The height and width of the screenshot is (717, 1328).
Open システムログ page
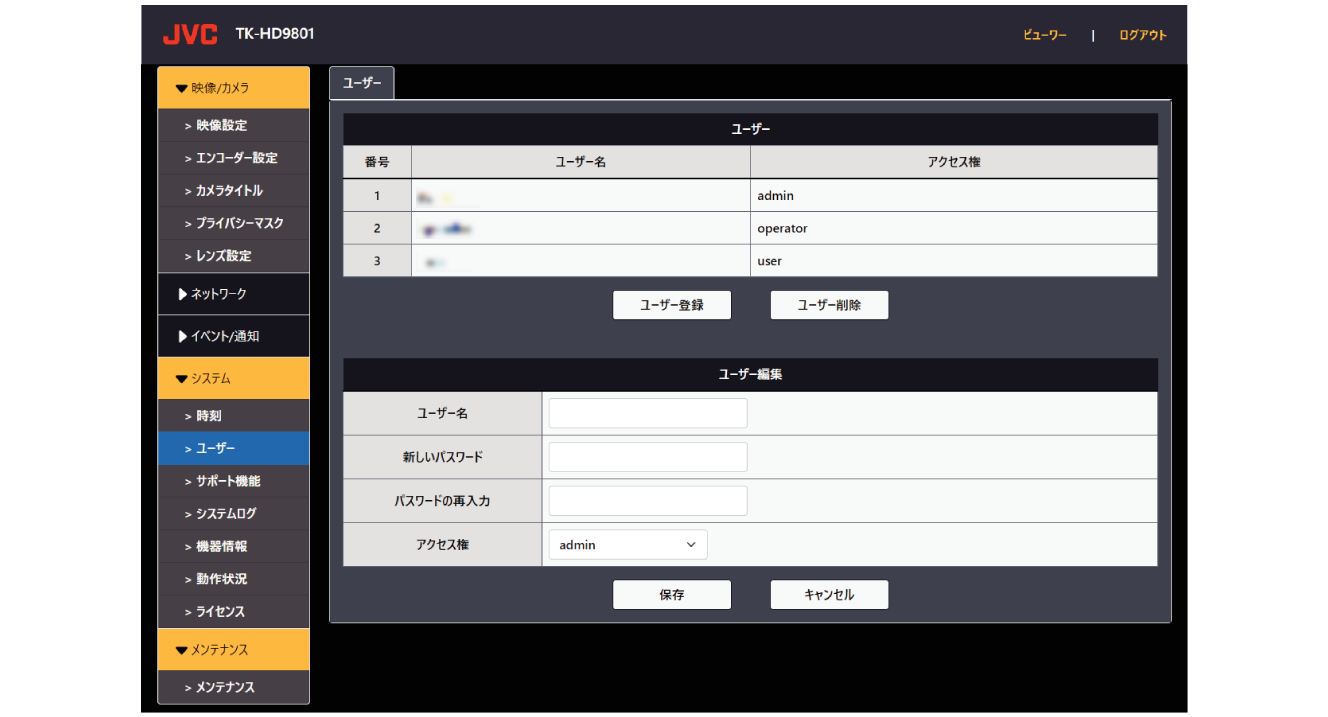[x=233, y=514]
